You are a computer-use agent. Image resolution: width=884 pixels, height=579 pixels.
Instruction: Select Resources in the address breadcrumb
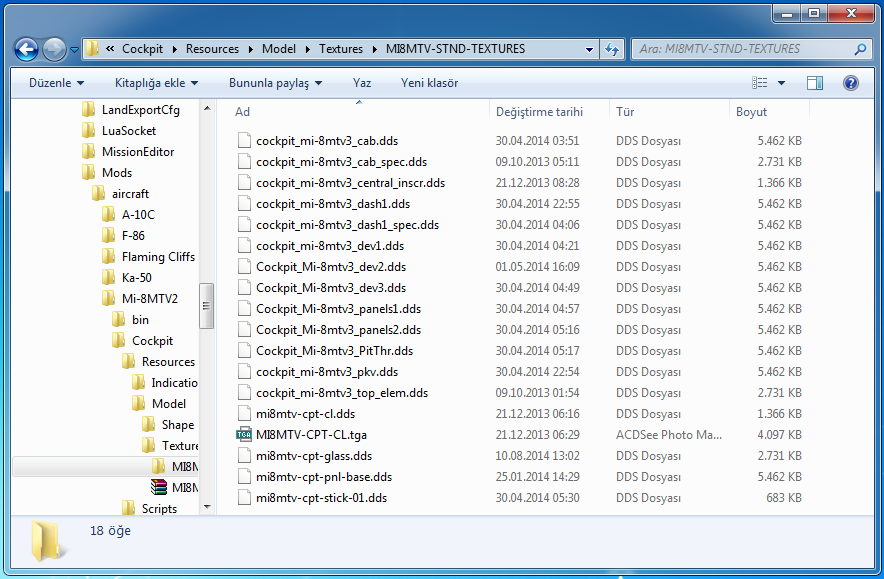pos(213,49)
